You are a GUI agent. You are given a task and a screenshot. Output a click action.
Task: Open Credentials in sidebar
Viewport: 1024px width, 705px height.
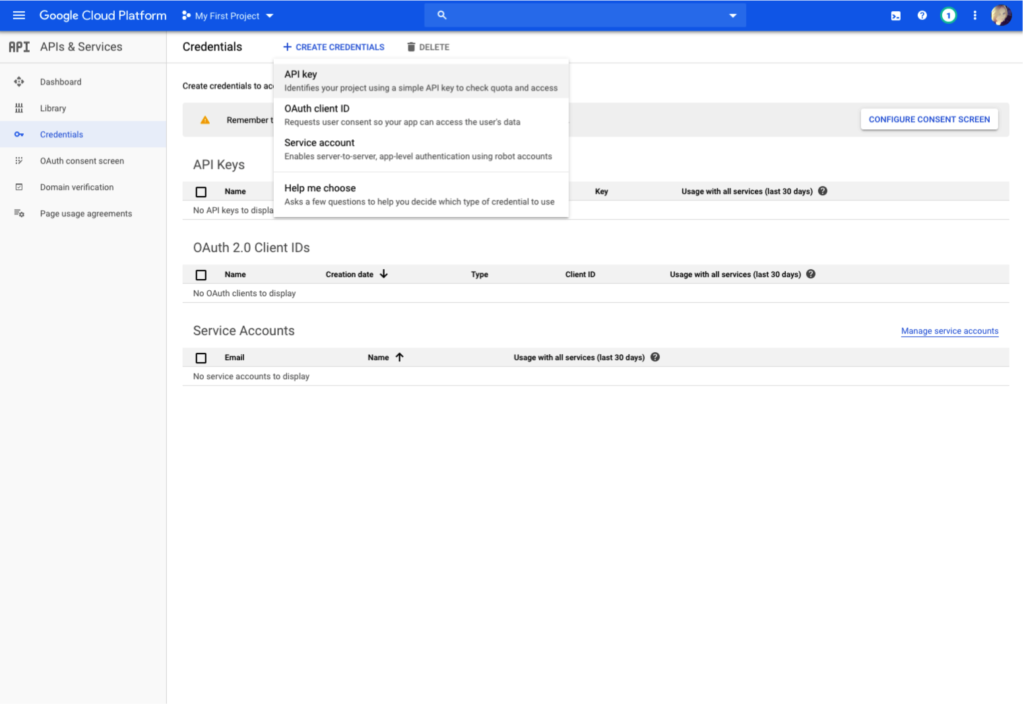pyautogui.click(x=83, y=134)
